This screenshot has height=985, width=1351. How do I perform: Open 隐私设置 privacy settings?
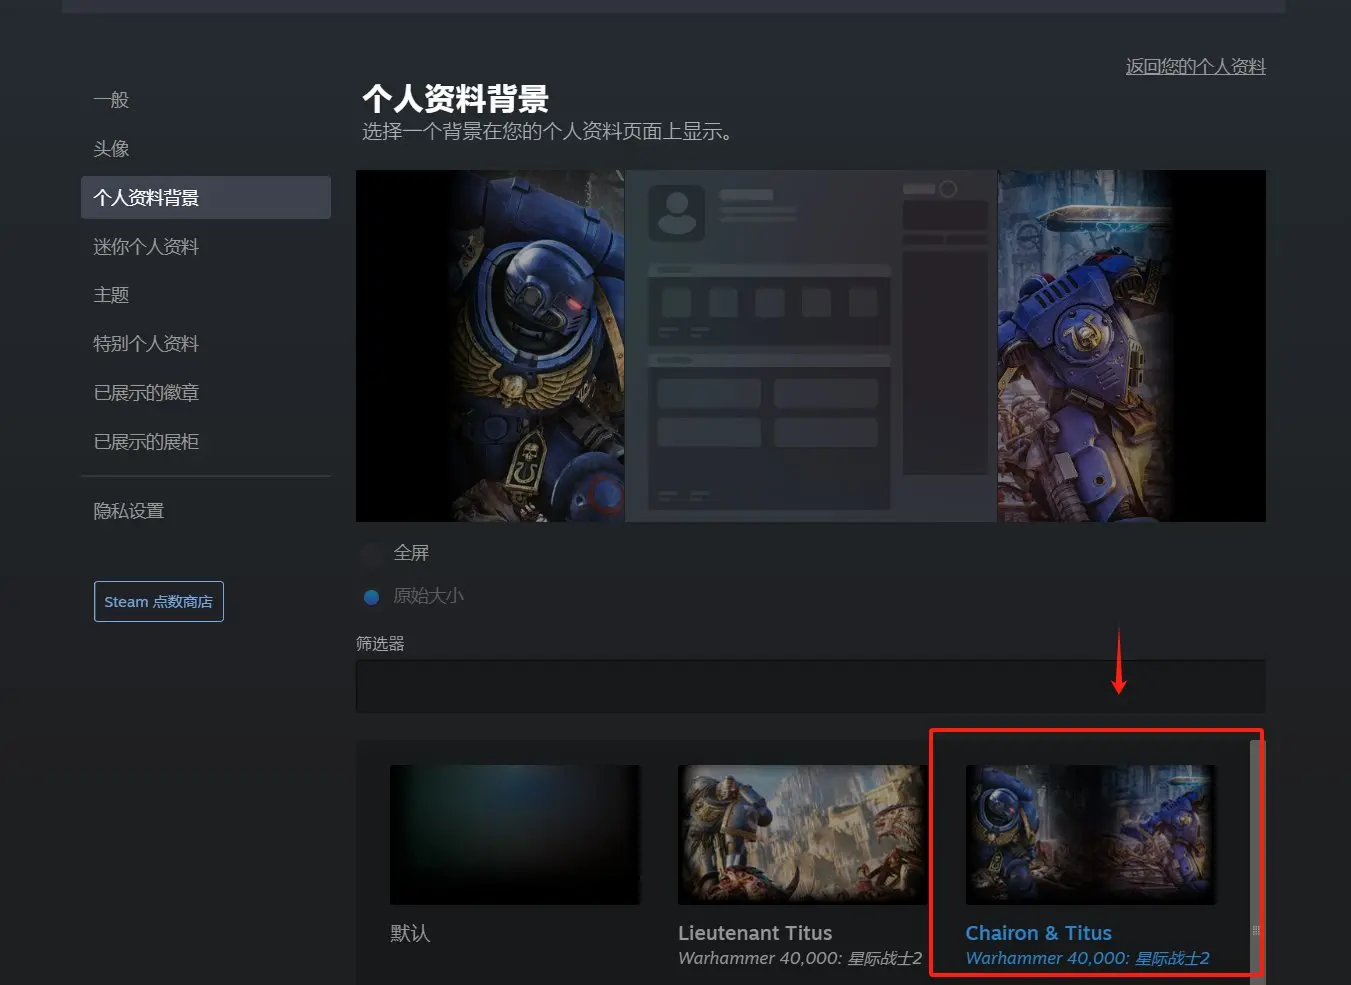[x=128, y=511]
